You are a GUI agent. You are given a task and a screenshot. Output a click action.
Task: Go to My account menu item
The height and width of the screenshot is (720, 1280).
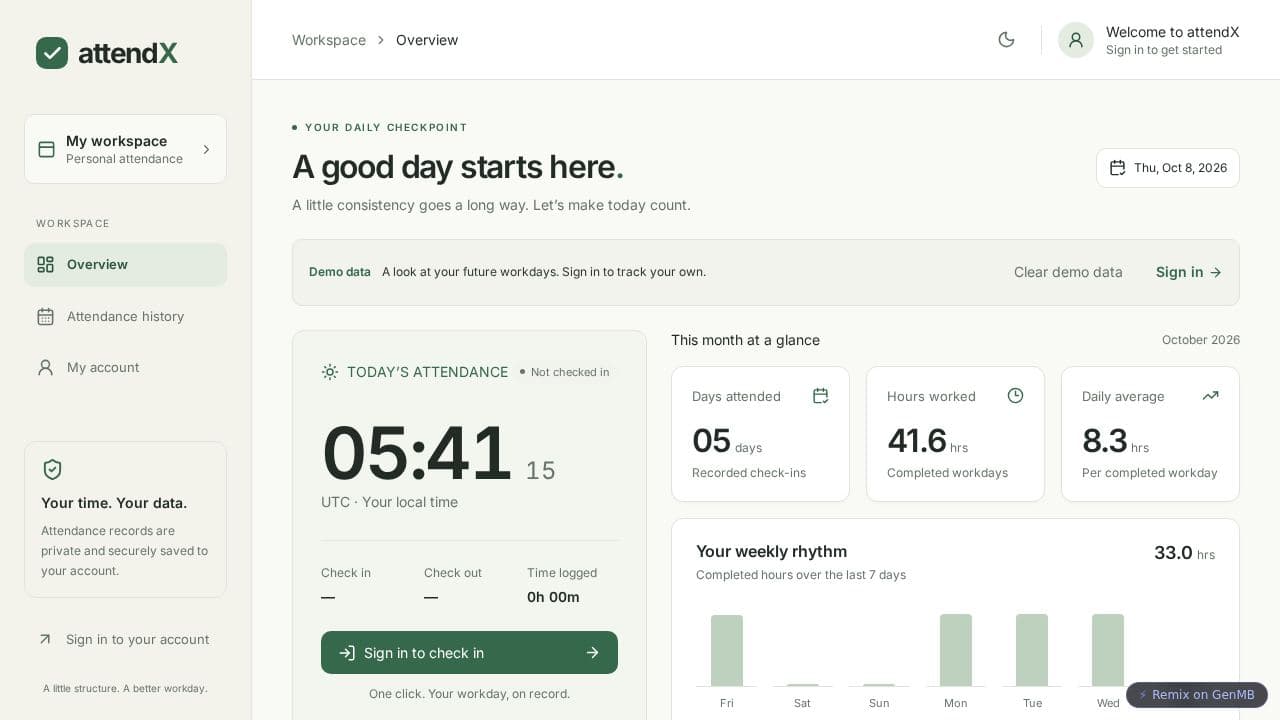point(125,367)
